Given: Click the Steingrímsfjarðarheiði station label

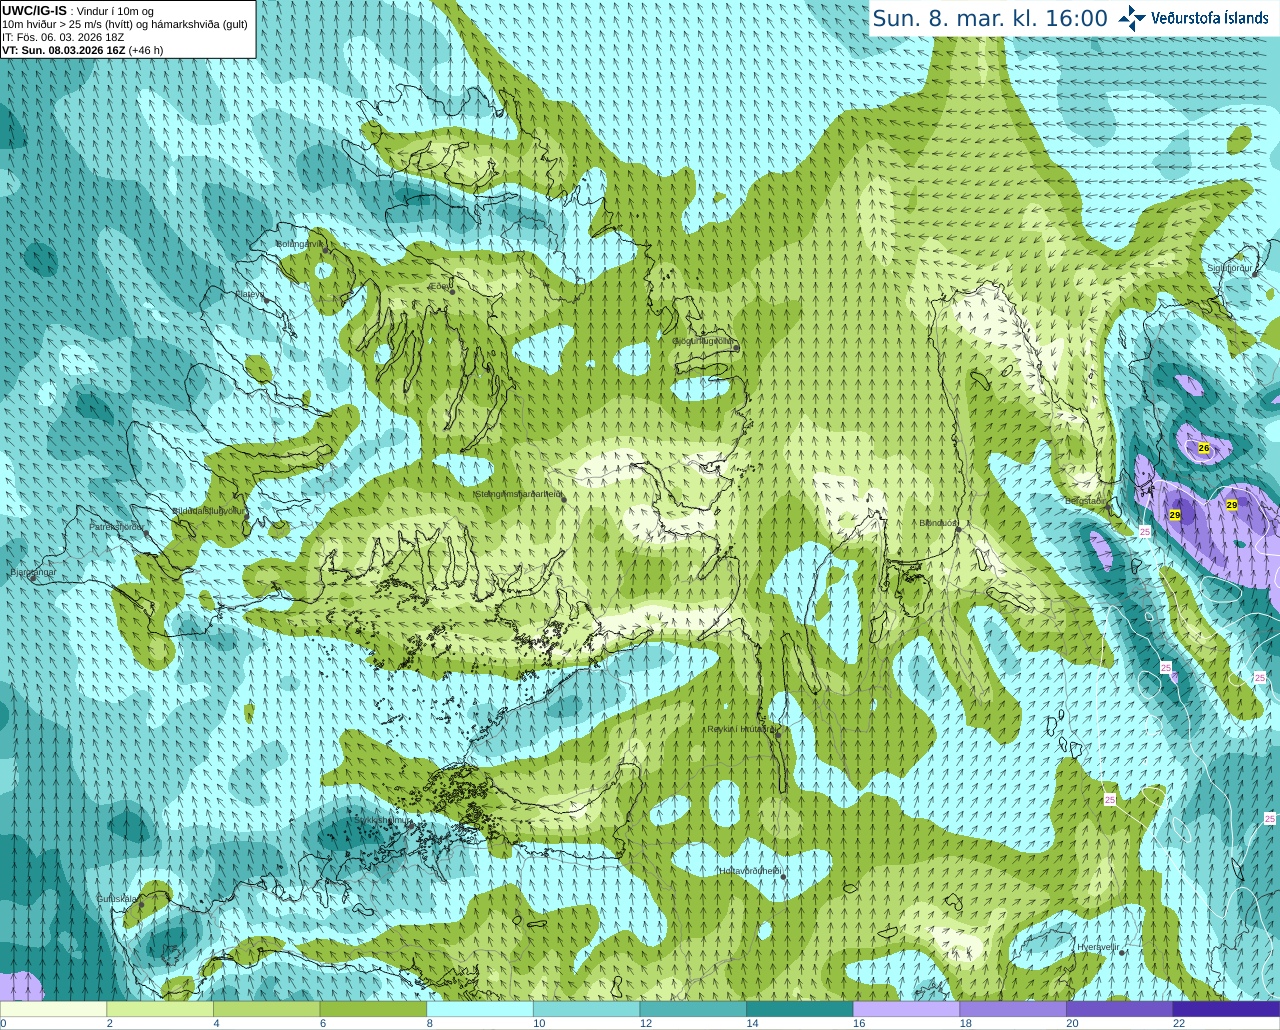Looking at the screenshot, I should (517, 493).
